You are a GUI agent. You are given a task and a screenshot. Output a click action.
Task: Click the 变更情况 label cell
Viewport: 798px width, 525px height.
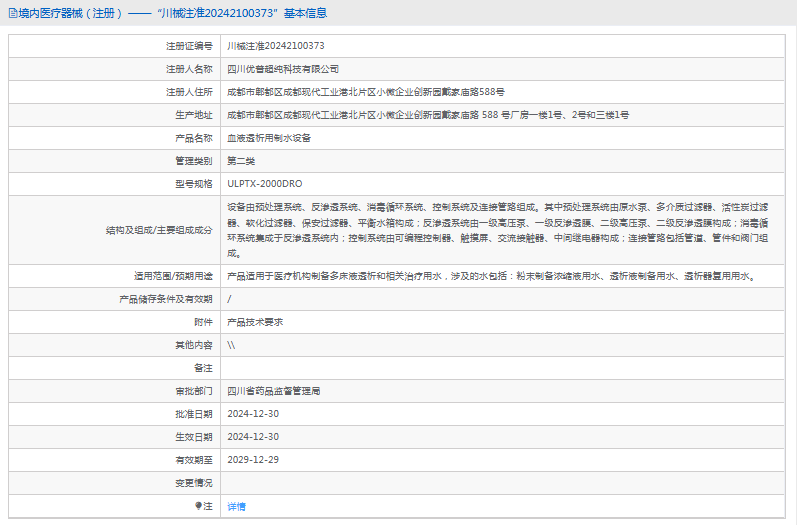(x=115, y=483)
